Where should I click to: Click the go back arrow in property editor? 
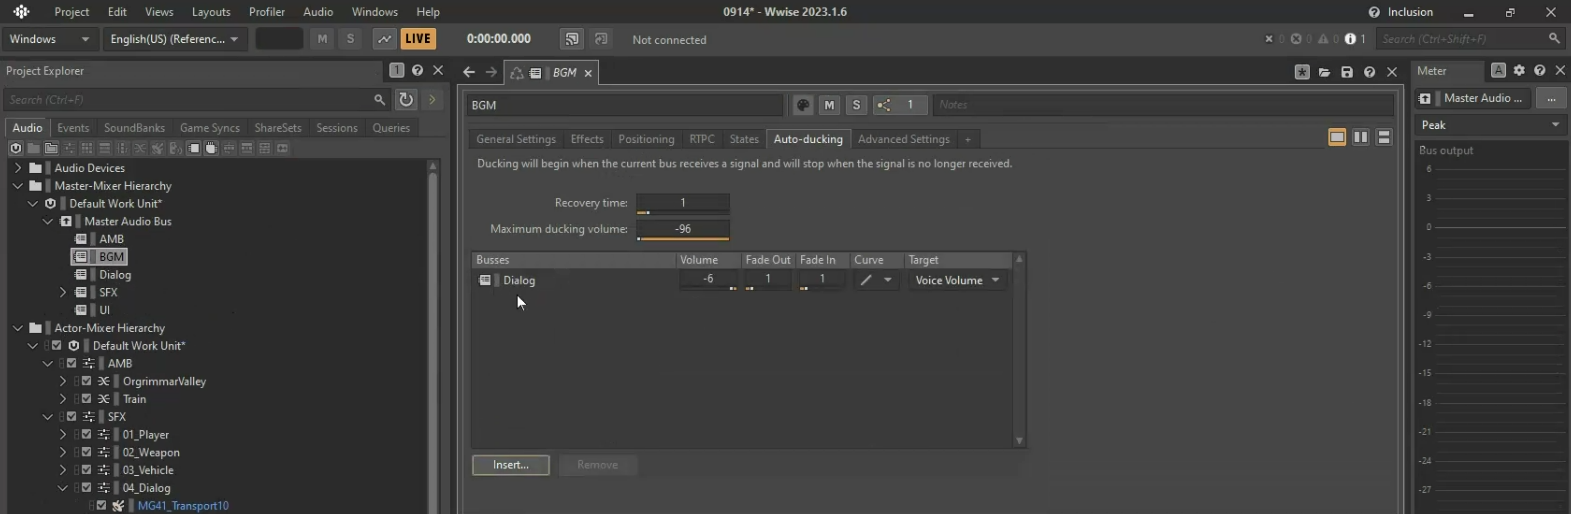click(x=469, y=72)
